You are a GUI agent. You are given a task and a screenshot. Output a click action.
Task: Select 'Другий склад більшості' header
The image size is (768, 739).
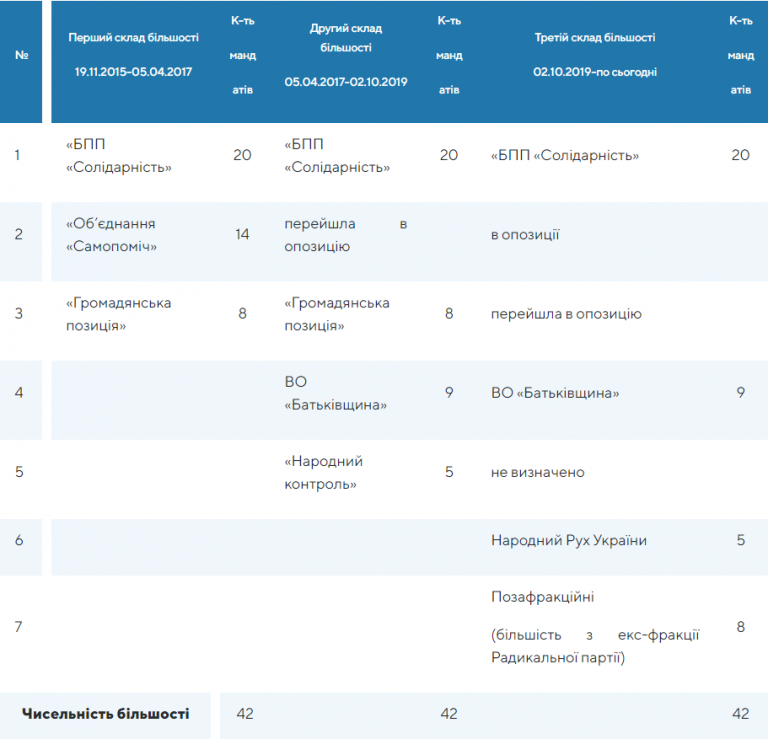pyautogui.click(x=346, y=38)
